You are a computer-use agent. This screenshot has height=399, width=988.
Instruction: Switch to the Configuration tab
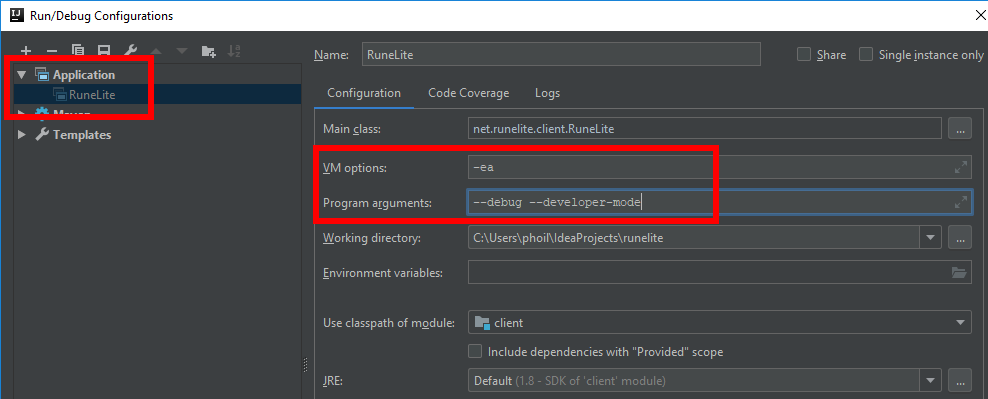(x=364, y=93)
